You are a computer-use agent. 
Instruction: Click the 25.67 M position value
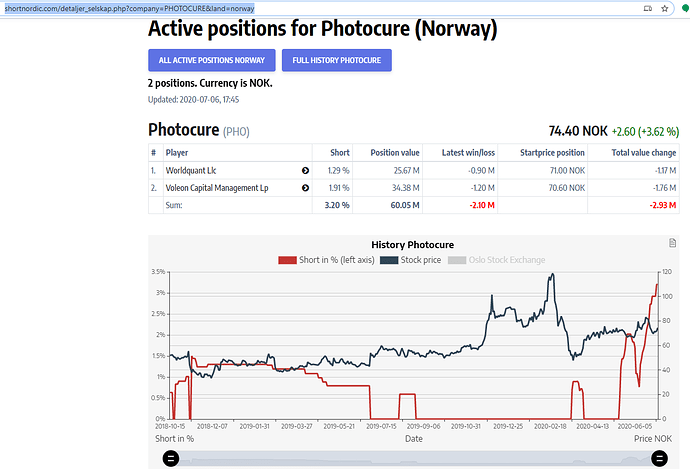point(406,171)
